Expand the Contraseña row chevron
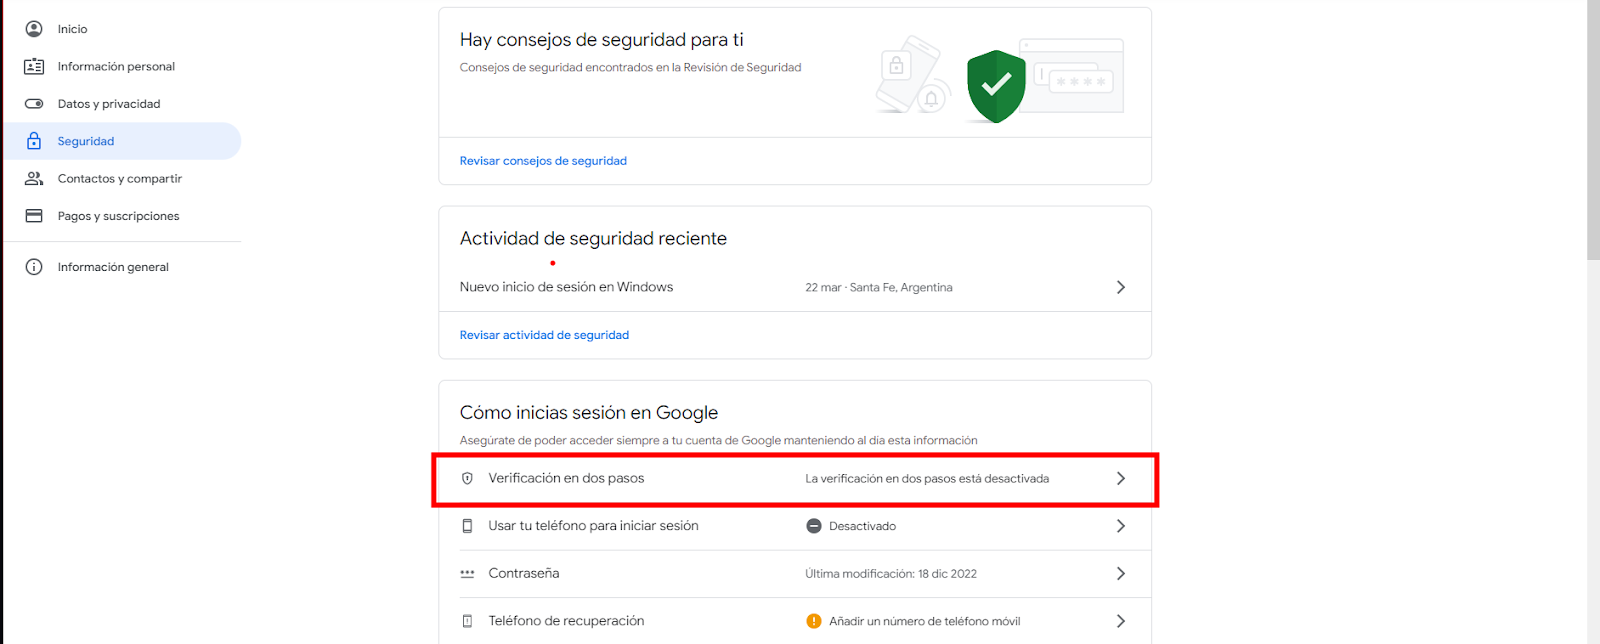 1120,574
